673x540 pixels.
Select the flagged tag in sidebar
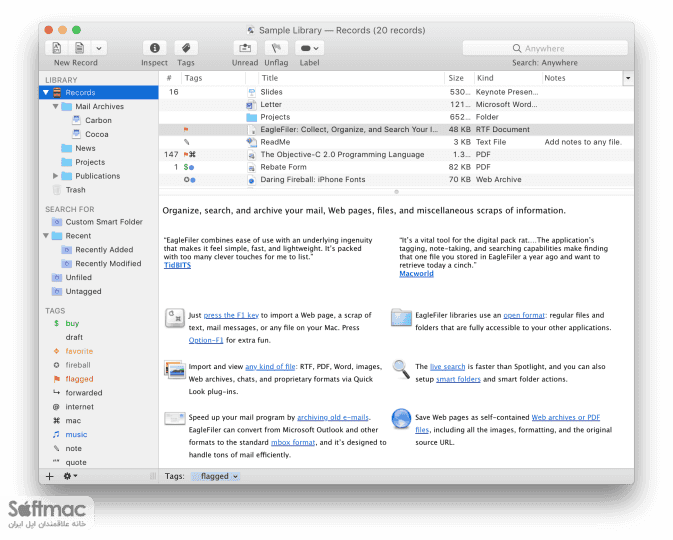[79, 379]
